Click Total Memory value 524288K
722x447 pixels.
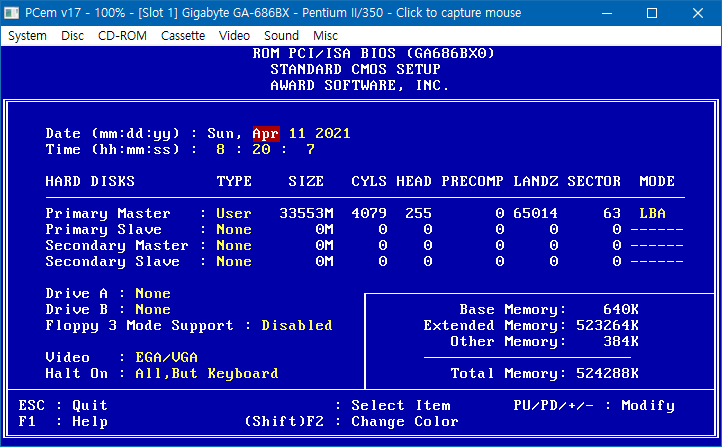[x=607, y=373]
